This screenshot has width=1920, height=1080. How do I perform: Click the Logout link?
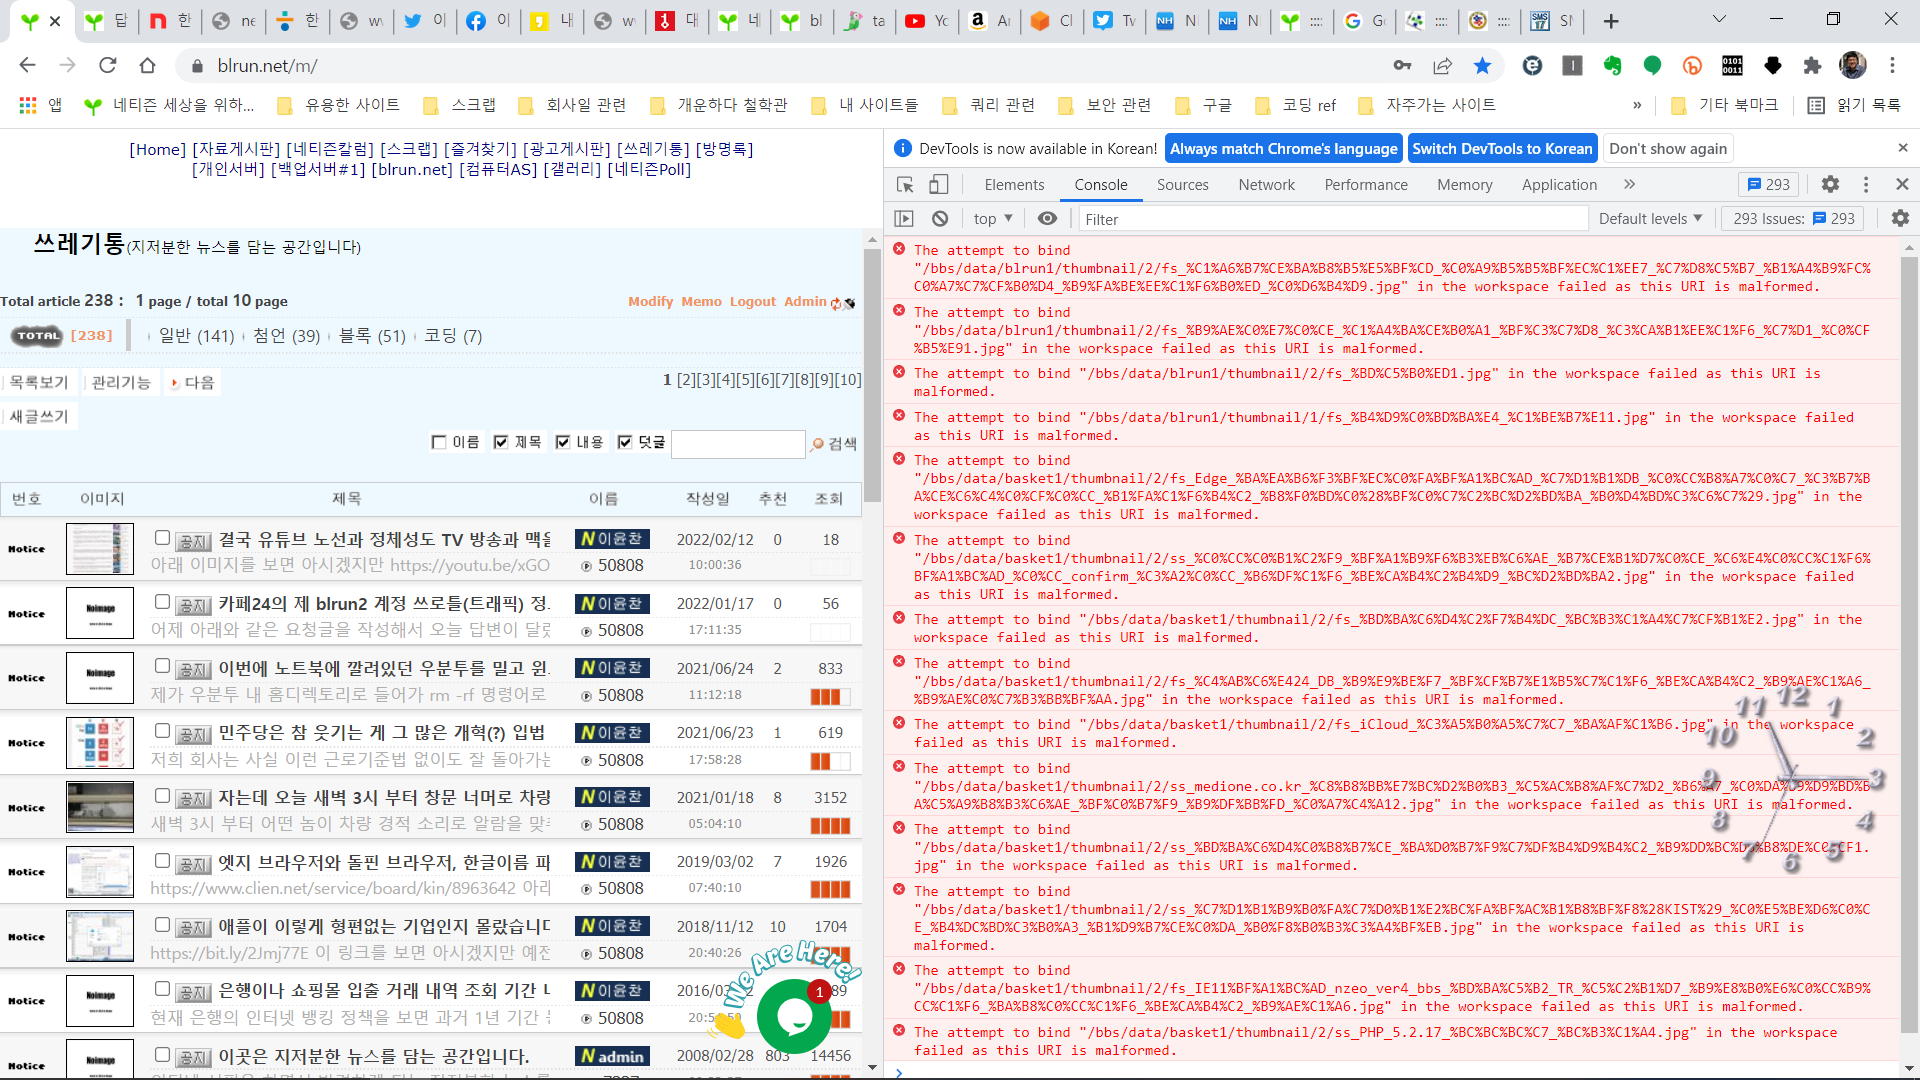[x=752, y=301]
